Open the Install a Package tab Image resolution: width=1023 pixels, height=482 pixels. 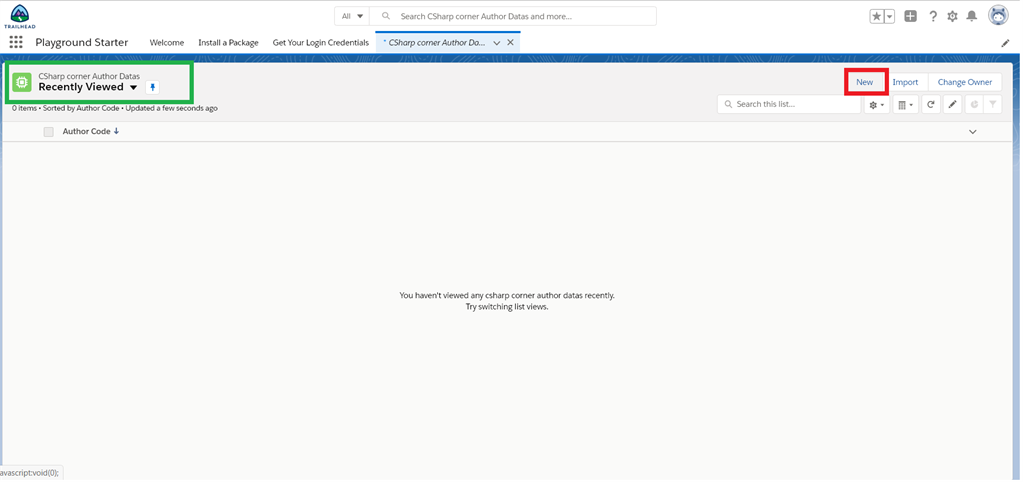click(228, 42)
